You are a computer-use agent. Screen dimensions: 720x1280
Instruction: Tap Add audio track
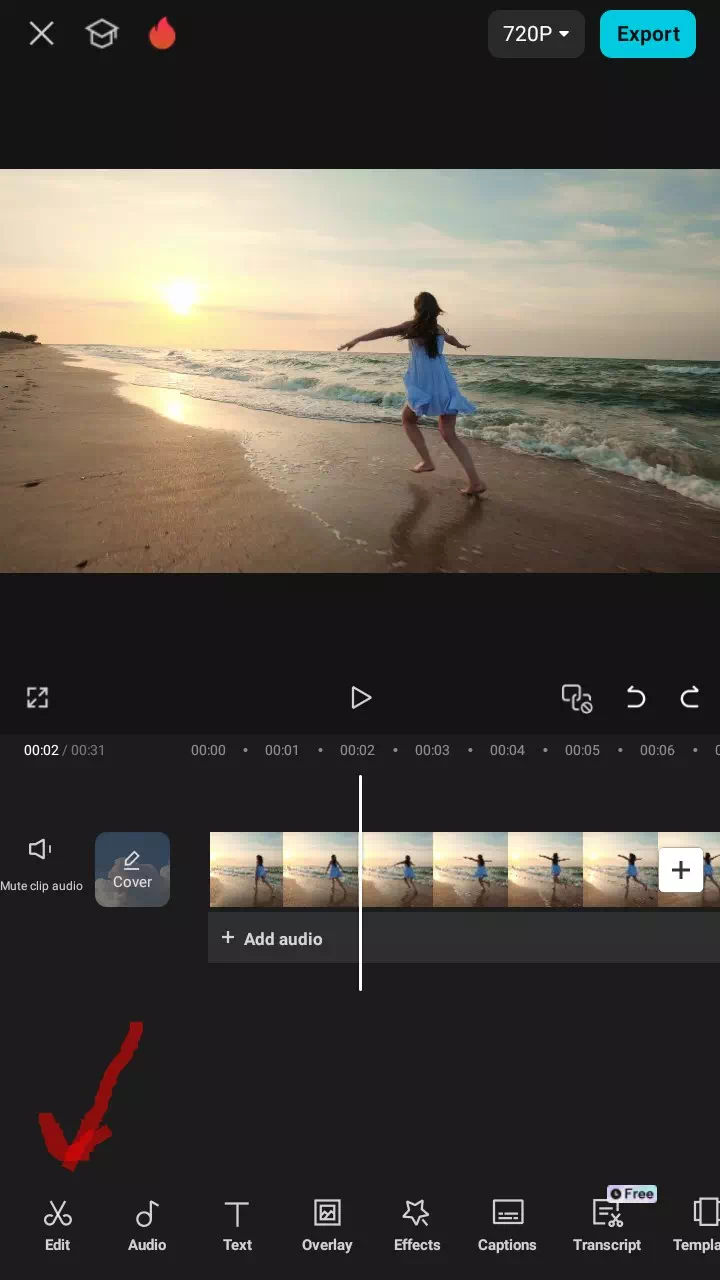click(x=272, y=938)
